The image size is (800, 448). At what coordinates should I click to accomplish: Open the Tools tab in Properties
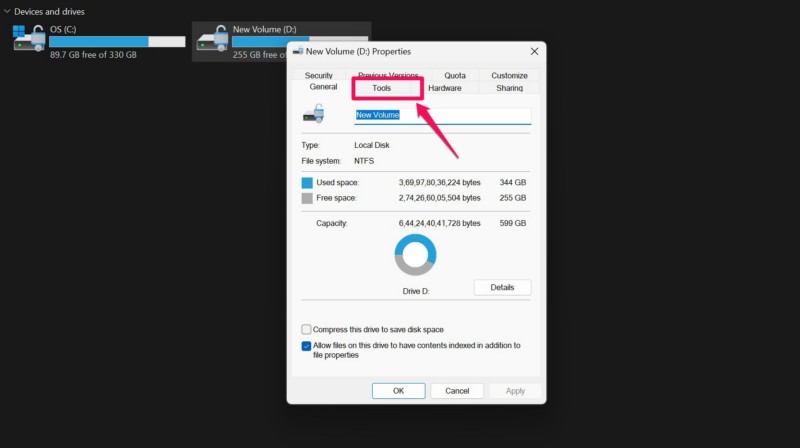click(382, 88)
